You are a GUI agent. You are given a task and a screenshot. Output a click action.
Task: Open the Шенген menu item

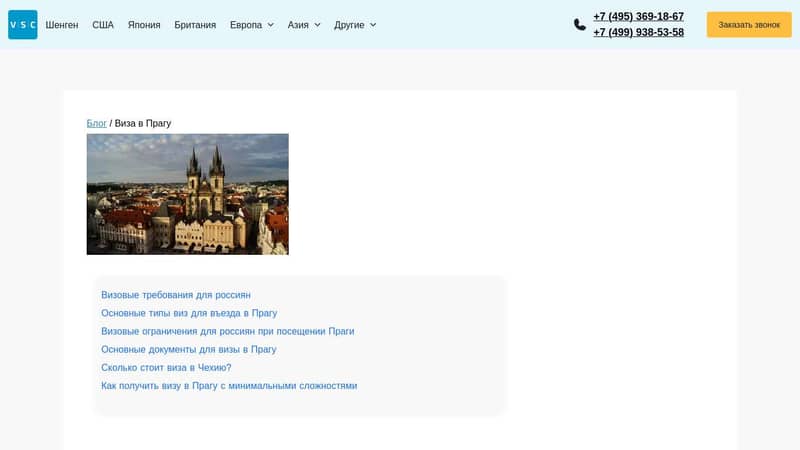62,25
